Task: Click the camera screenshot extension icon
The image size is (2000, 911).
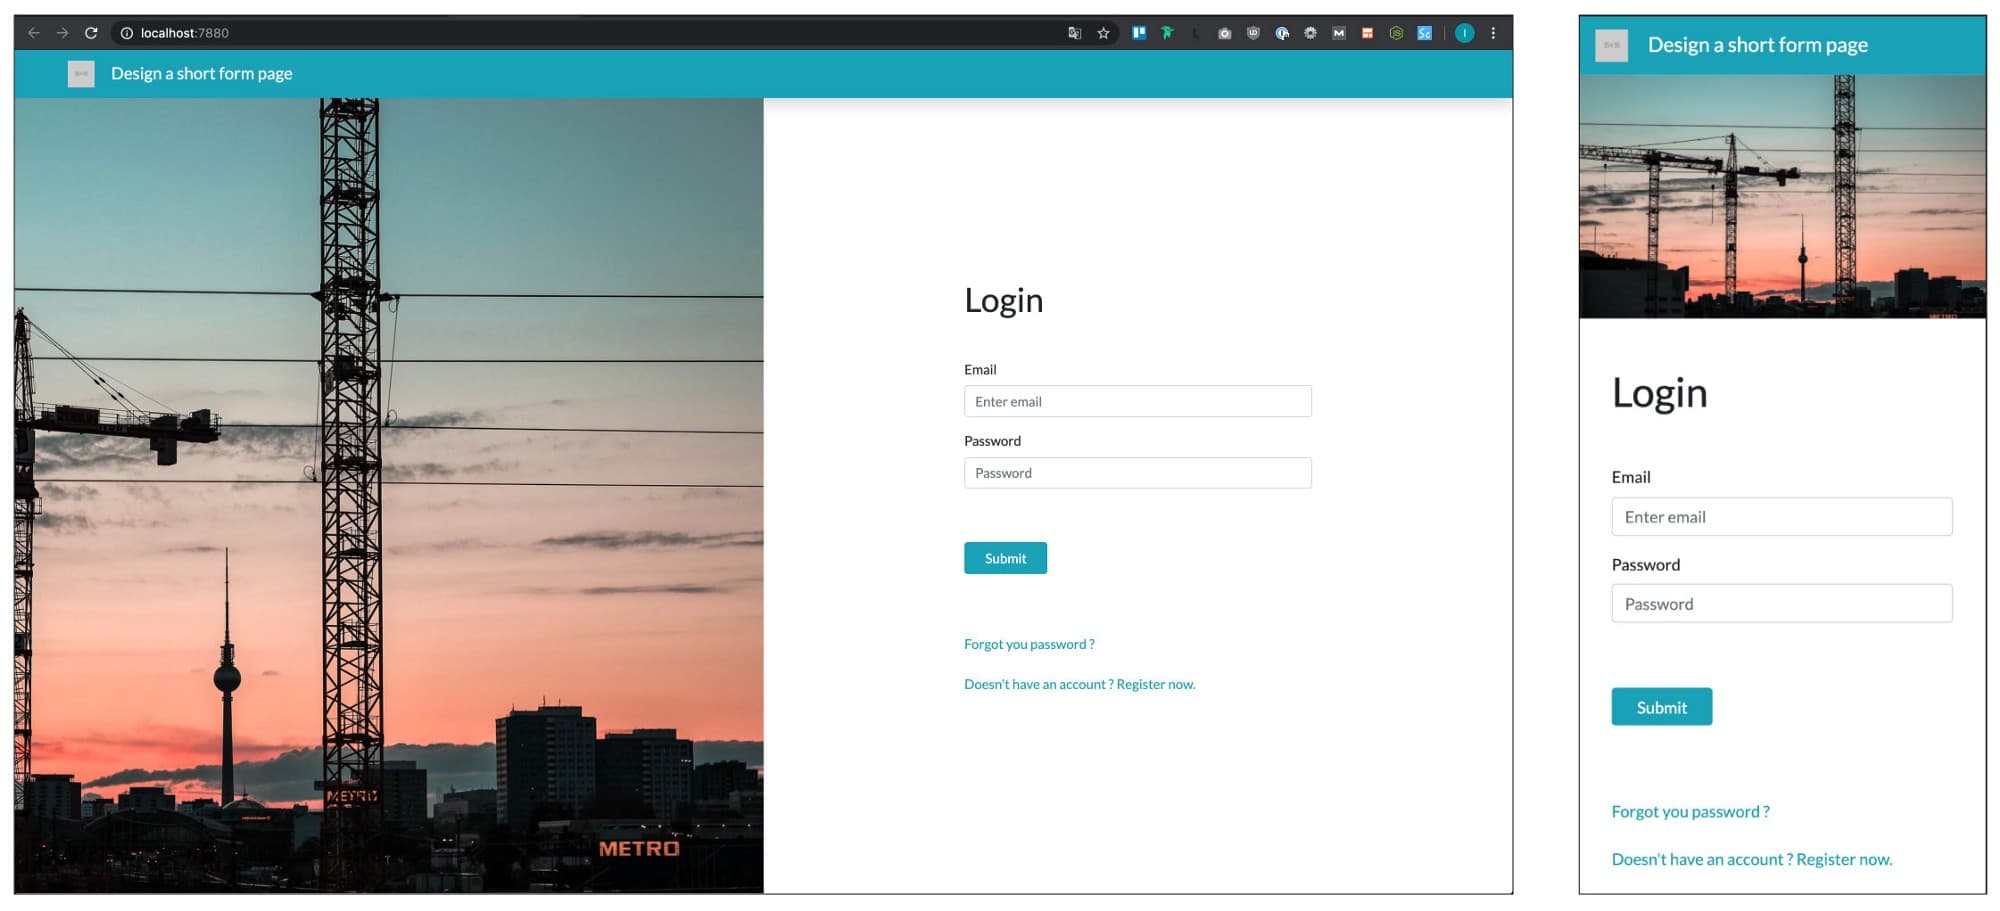Action: [x=1224, y=33]
